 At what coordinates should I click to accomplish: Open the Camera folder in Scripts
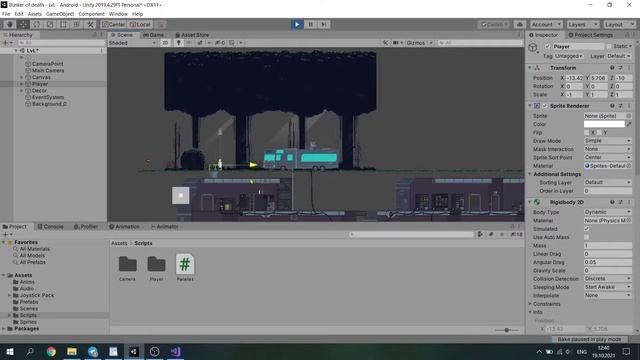coord(127,268)
